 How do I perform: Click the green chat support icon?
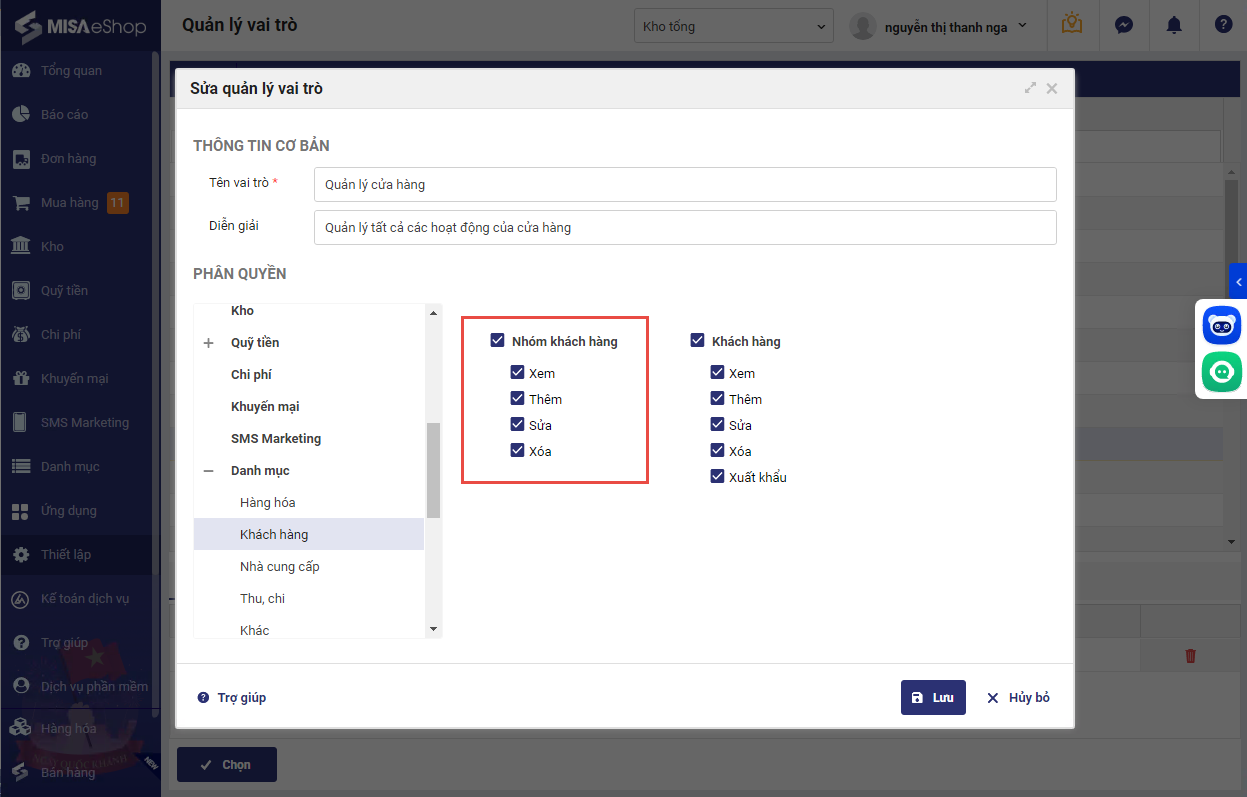pos(1221,372)
